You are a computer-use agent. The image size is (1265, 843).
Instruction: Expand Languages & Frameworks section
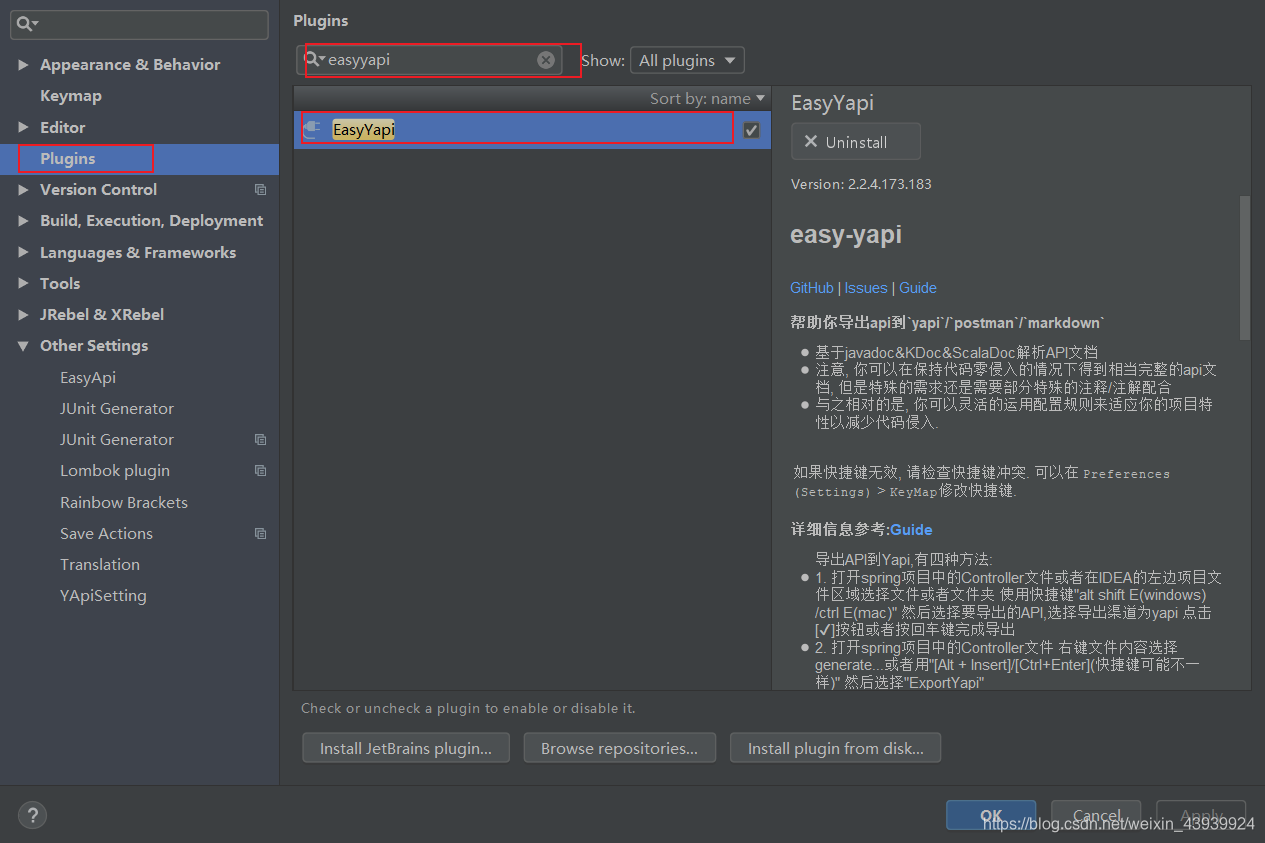tap(23, 253)
